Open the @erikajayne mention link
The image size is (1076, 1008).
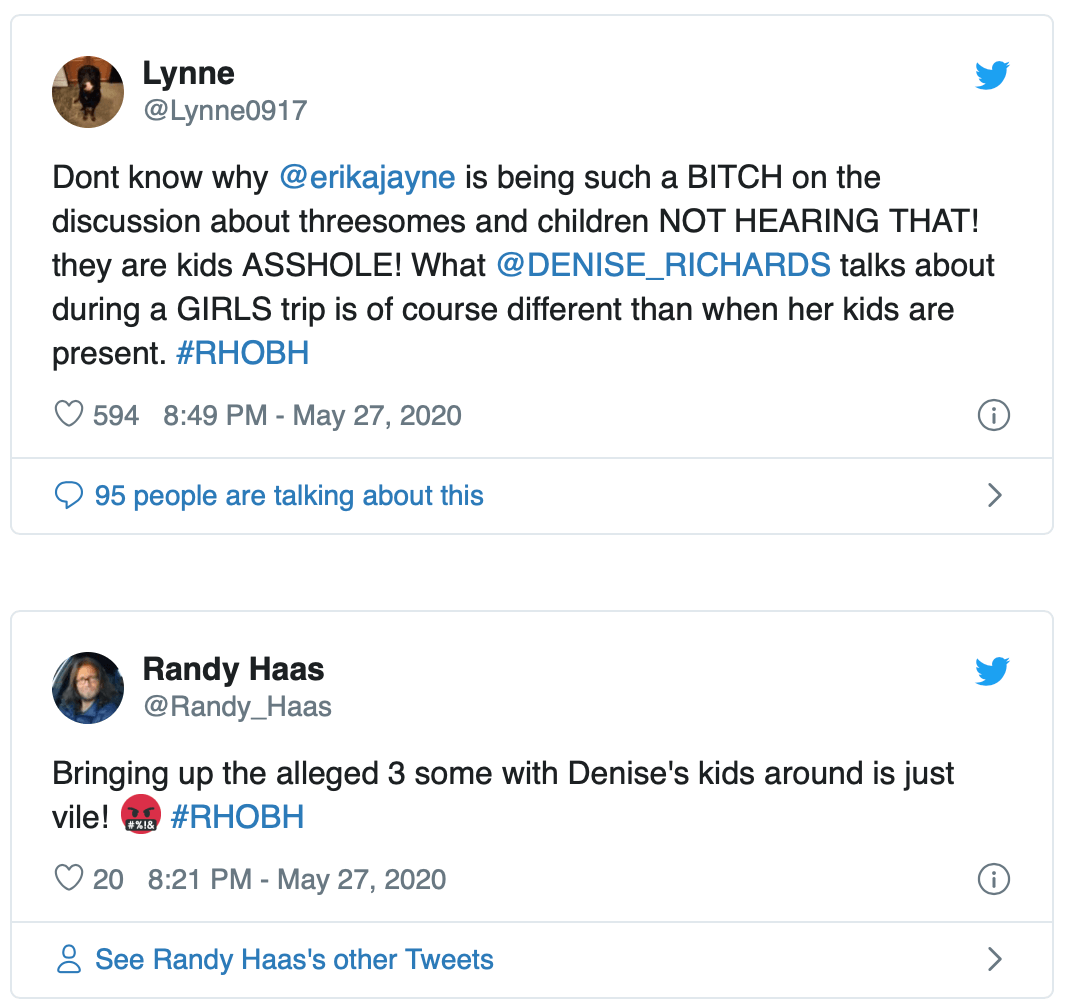[x=367, y=178]
